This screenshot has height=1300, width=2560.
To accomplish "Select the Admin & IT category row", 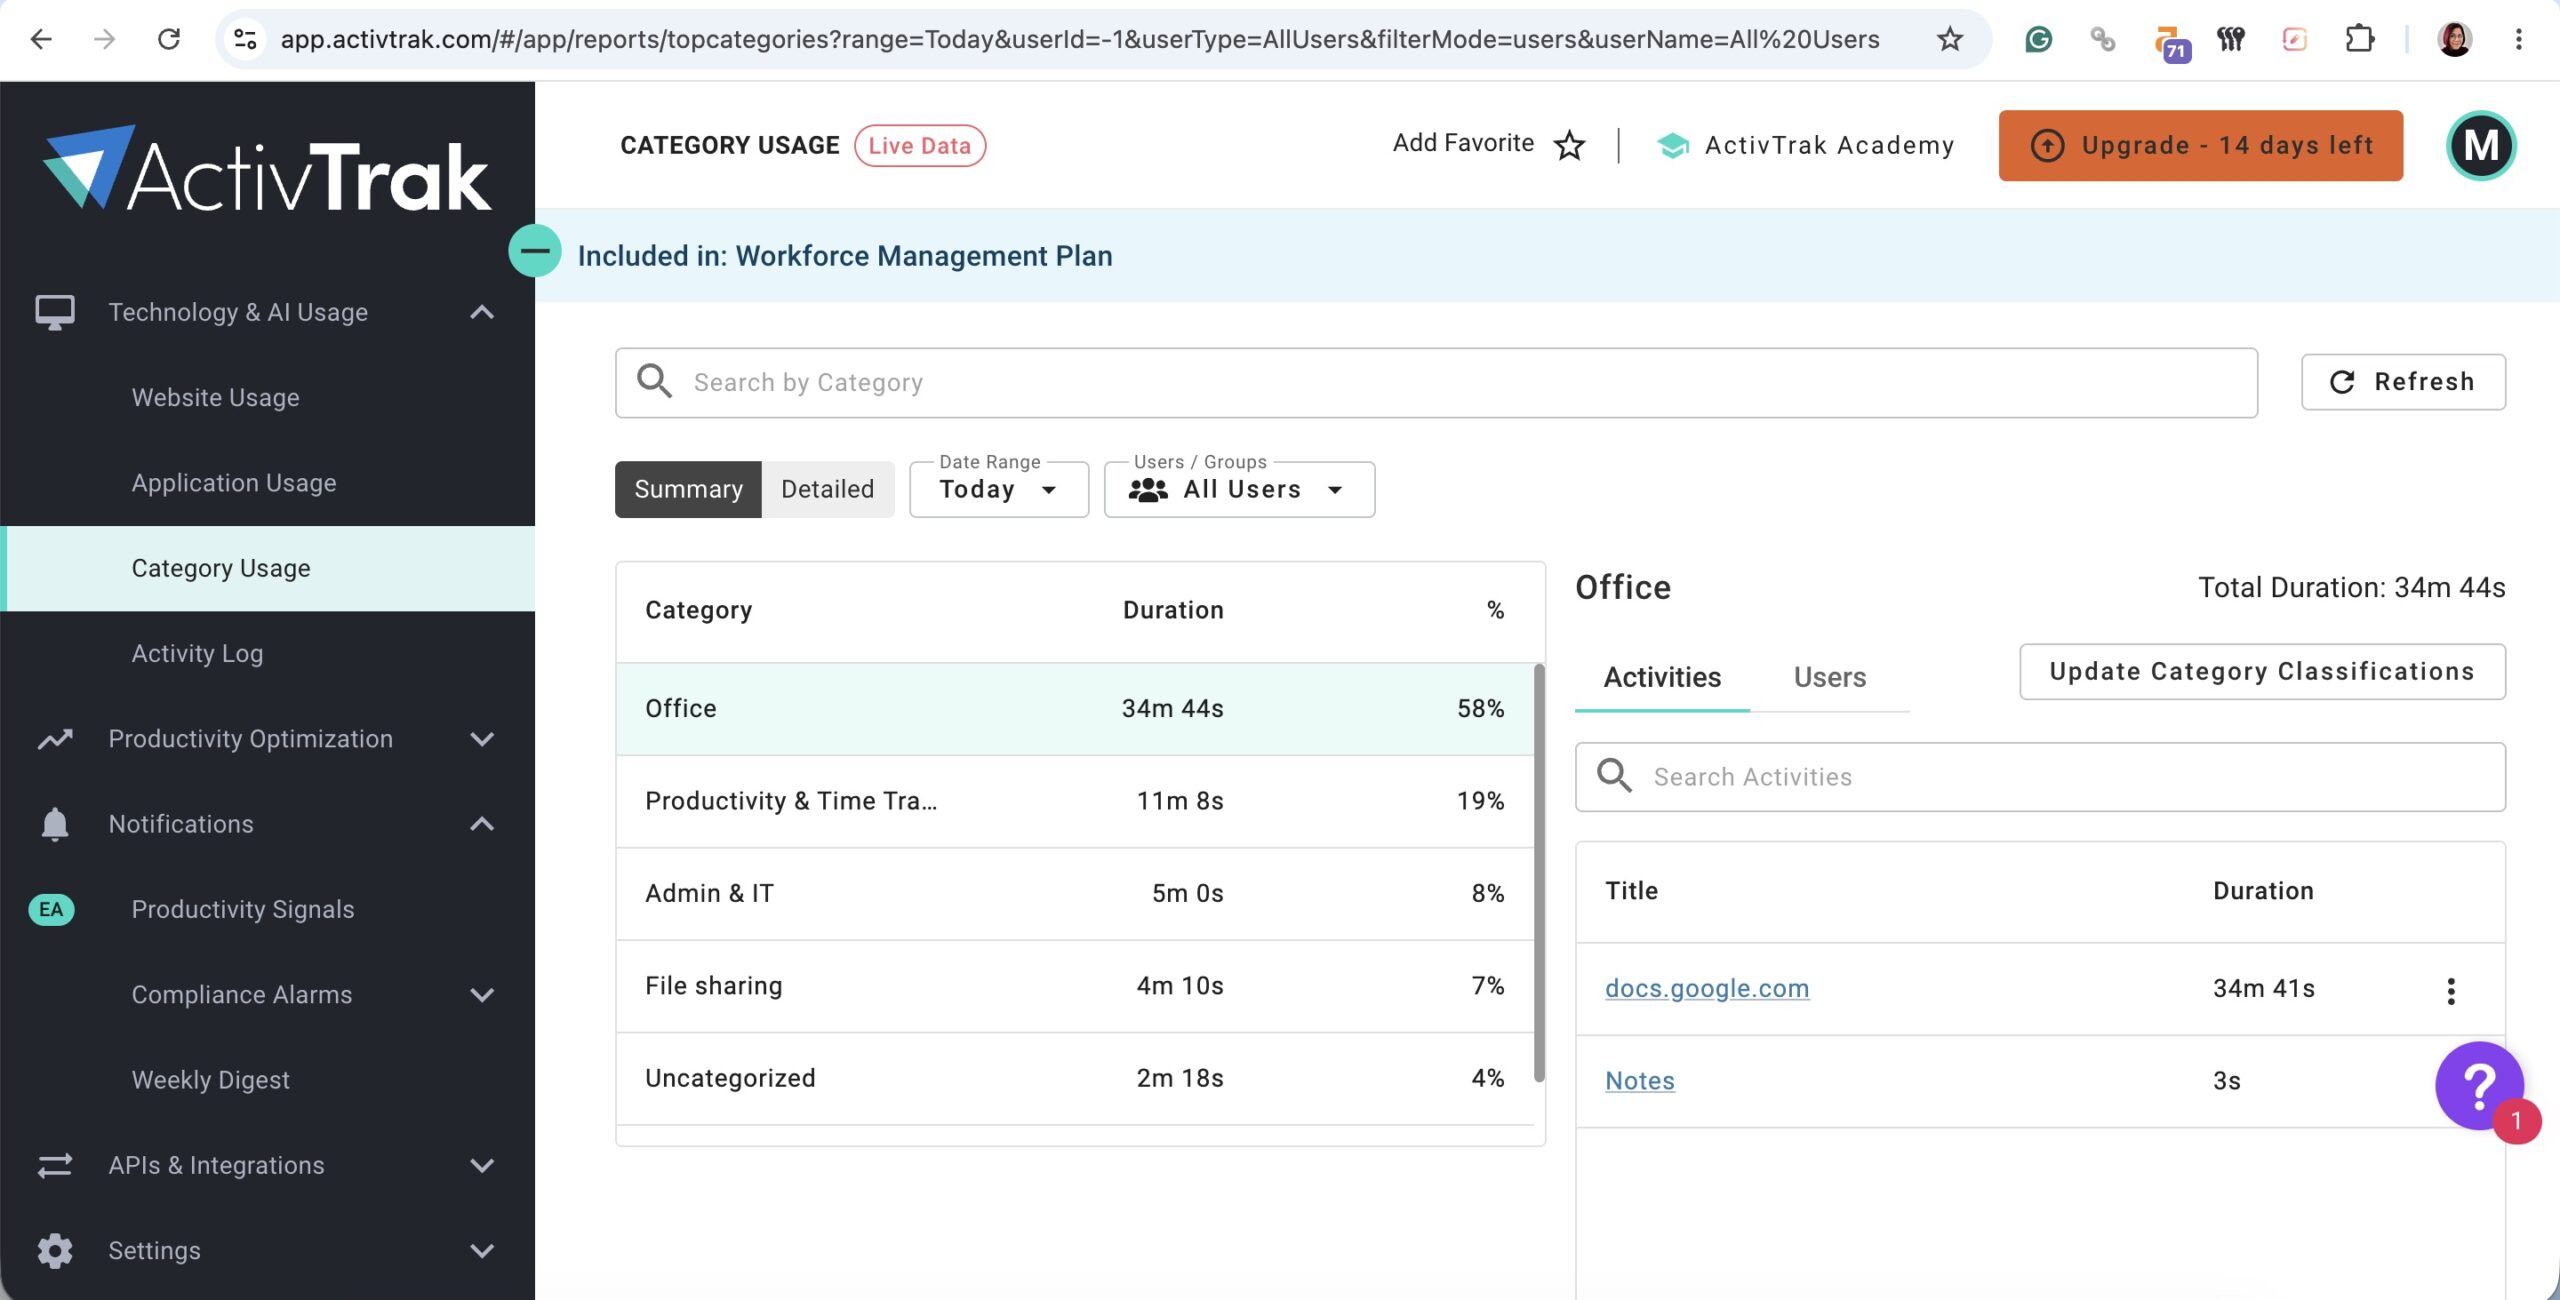I will coord(1075,893).
